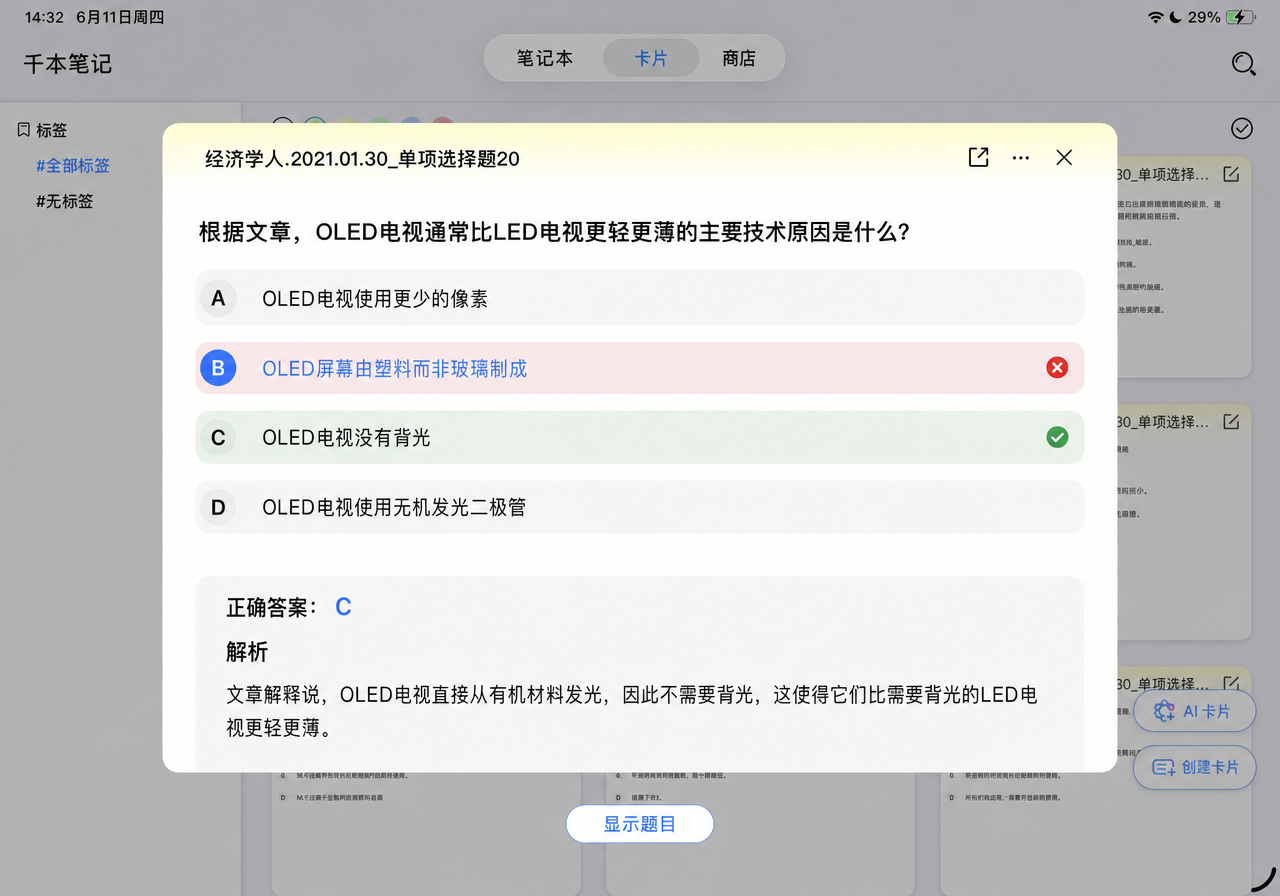Switch to the 卡片 tab
The image size is (1280, 896).
coord(651,58)
